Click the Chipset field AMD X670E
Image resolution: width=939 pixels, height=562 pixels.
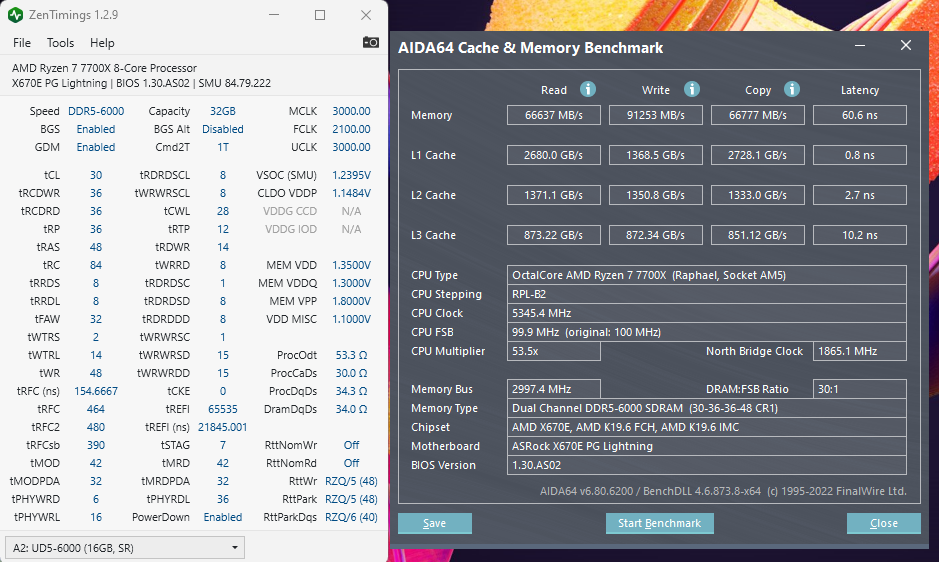pyautogui.click(x=707, y=427)
